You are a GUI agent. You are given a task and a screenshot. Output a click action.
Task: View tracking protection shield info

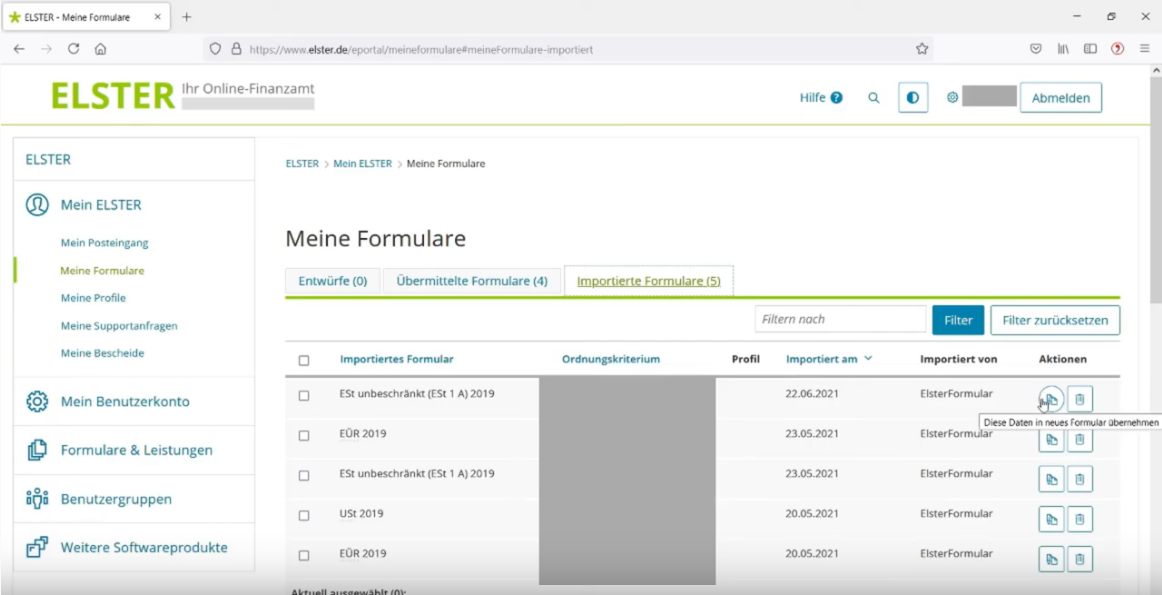[x=215, y=49]
